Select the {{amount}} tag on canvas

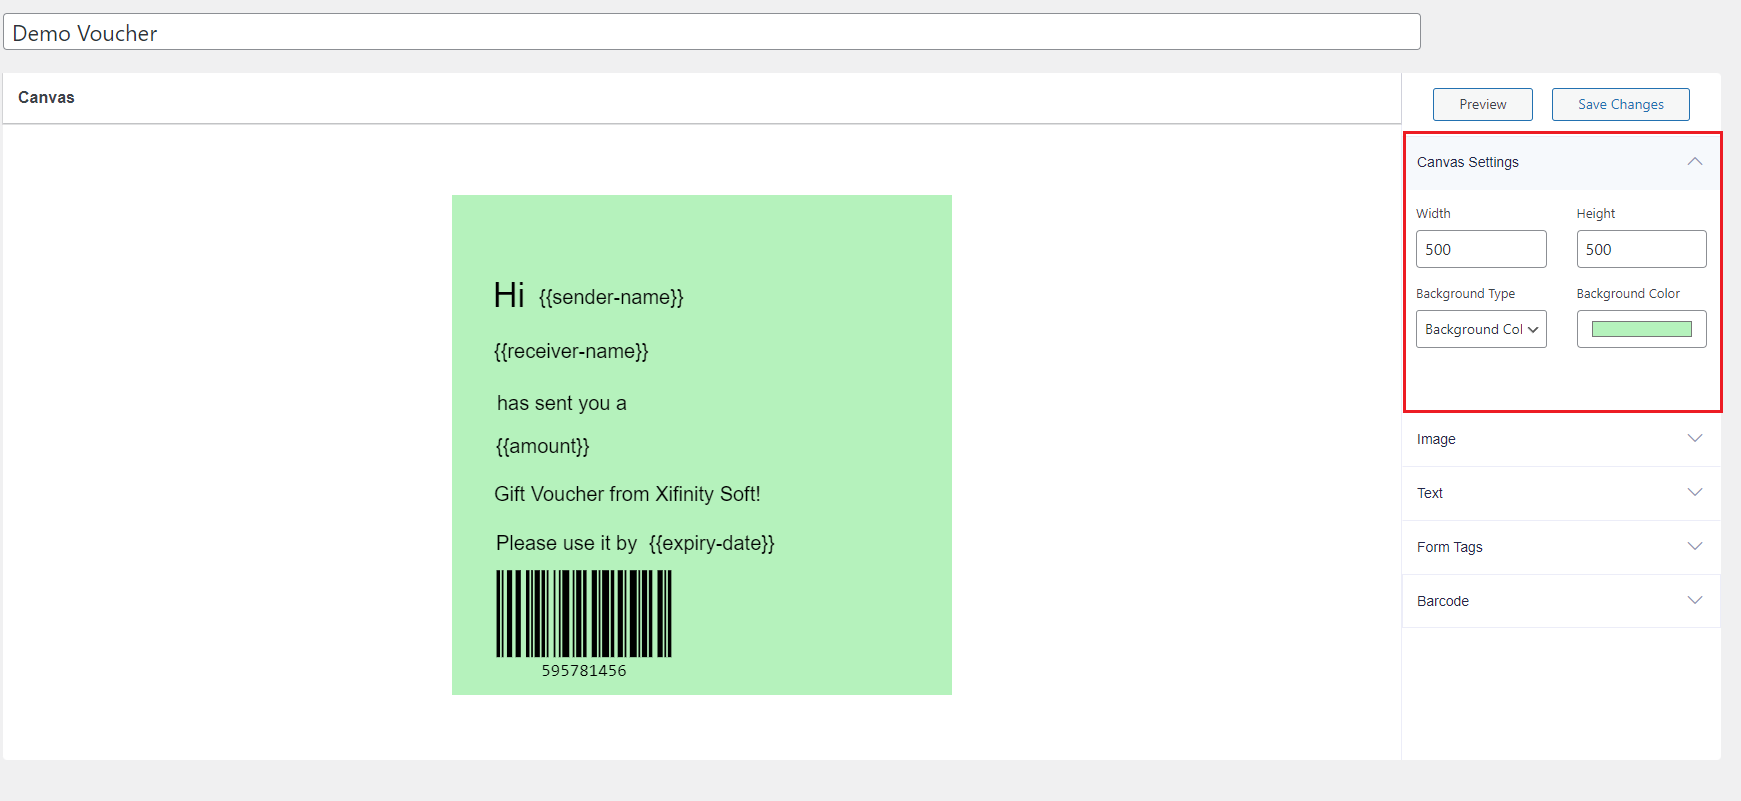pos(543,446)
